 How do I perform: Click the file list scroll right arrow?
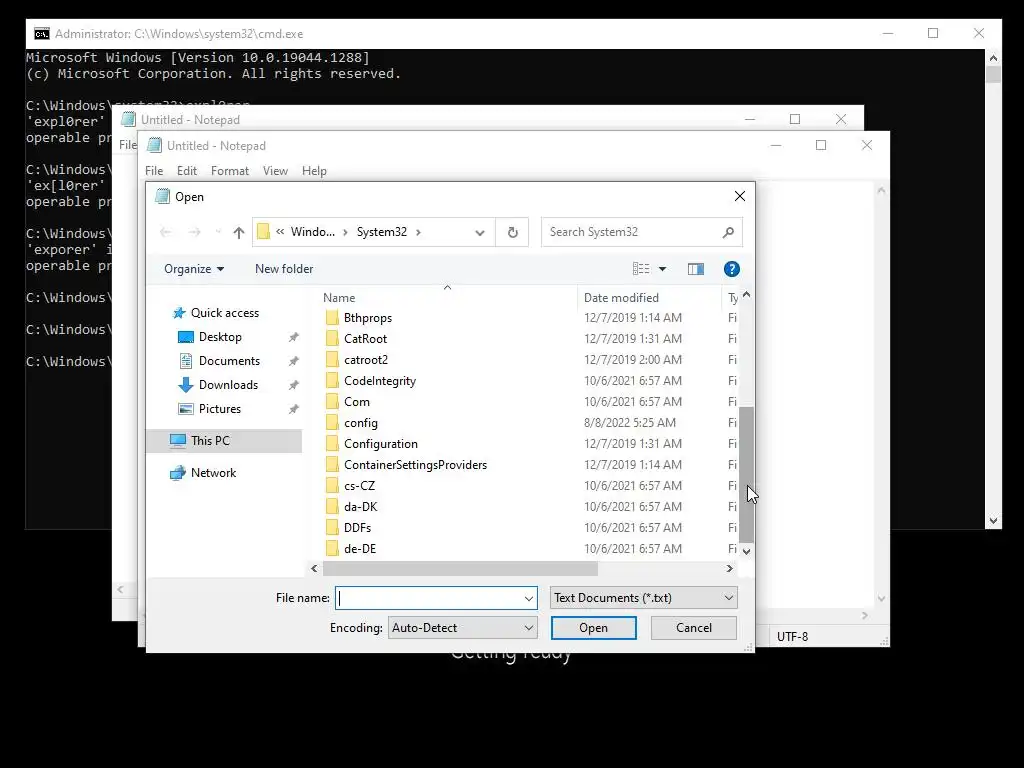(x=729, y=569)
